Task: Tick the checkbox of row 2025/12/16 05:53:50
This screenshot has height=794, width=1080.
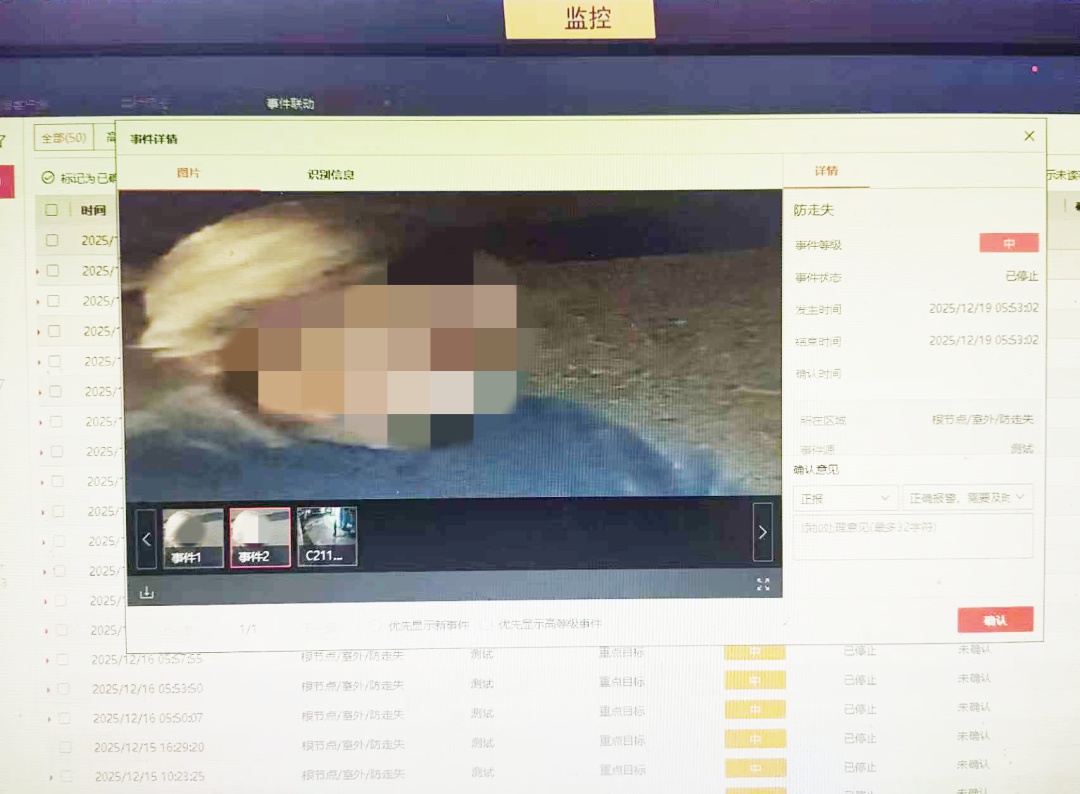Action: (63, 689)
